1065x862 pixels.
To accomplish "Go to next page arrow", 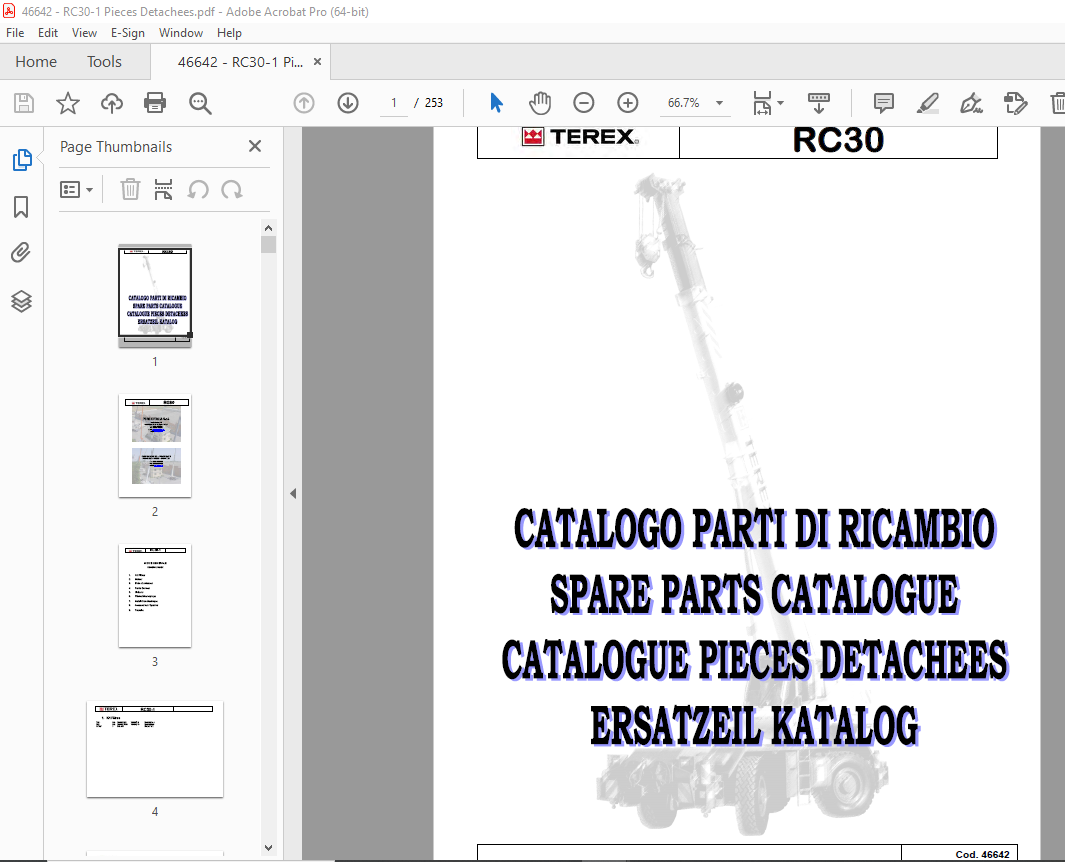I will 348,103.
